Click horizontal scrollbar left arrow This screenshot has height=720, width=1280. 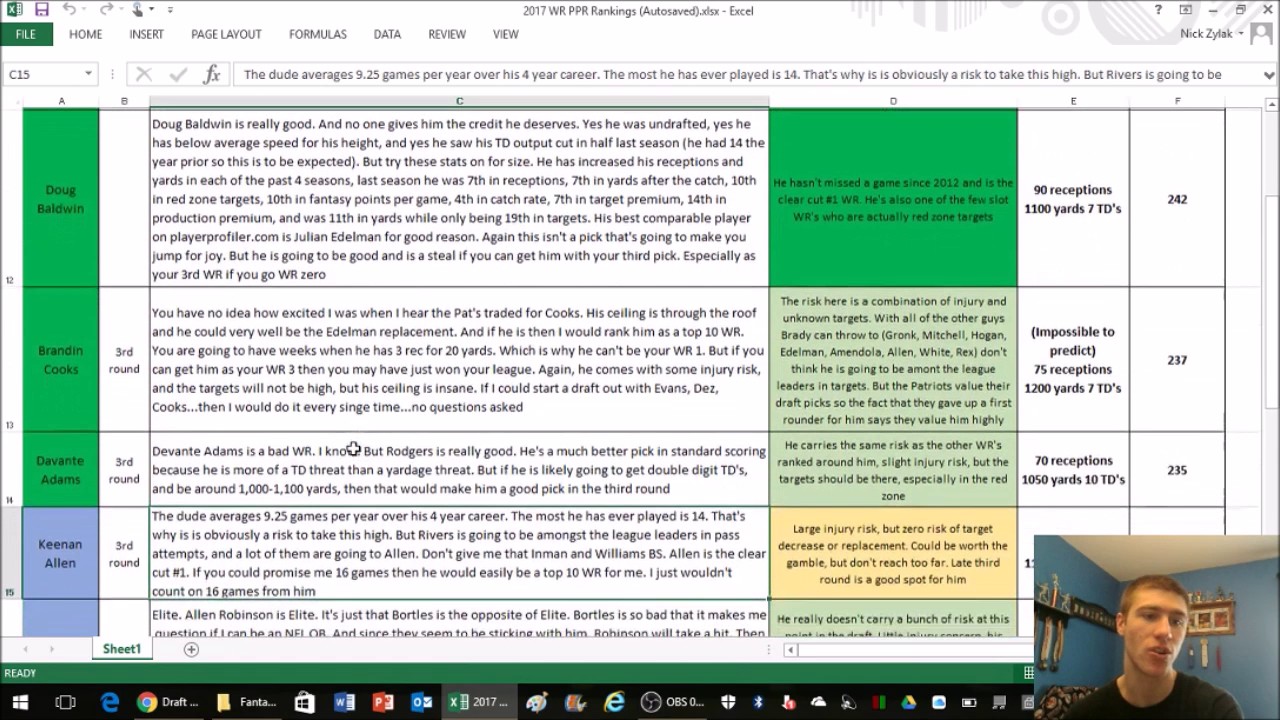790,649
